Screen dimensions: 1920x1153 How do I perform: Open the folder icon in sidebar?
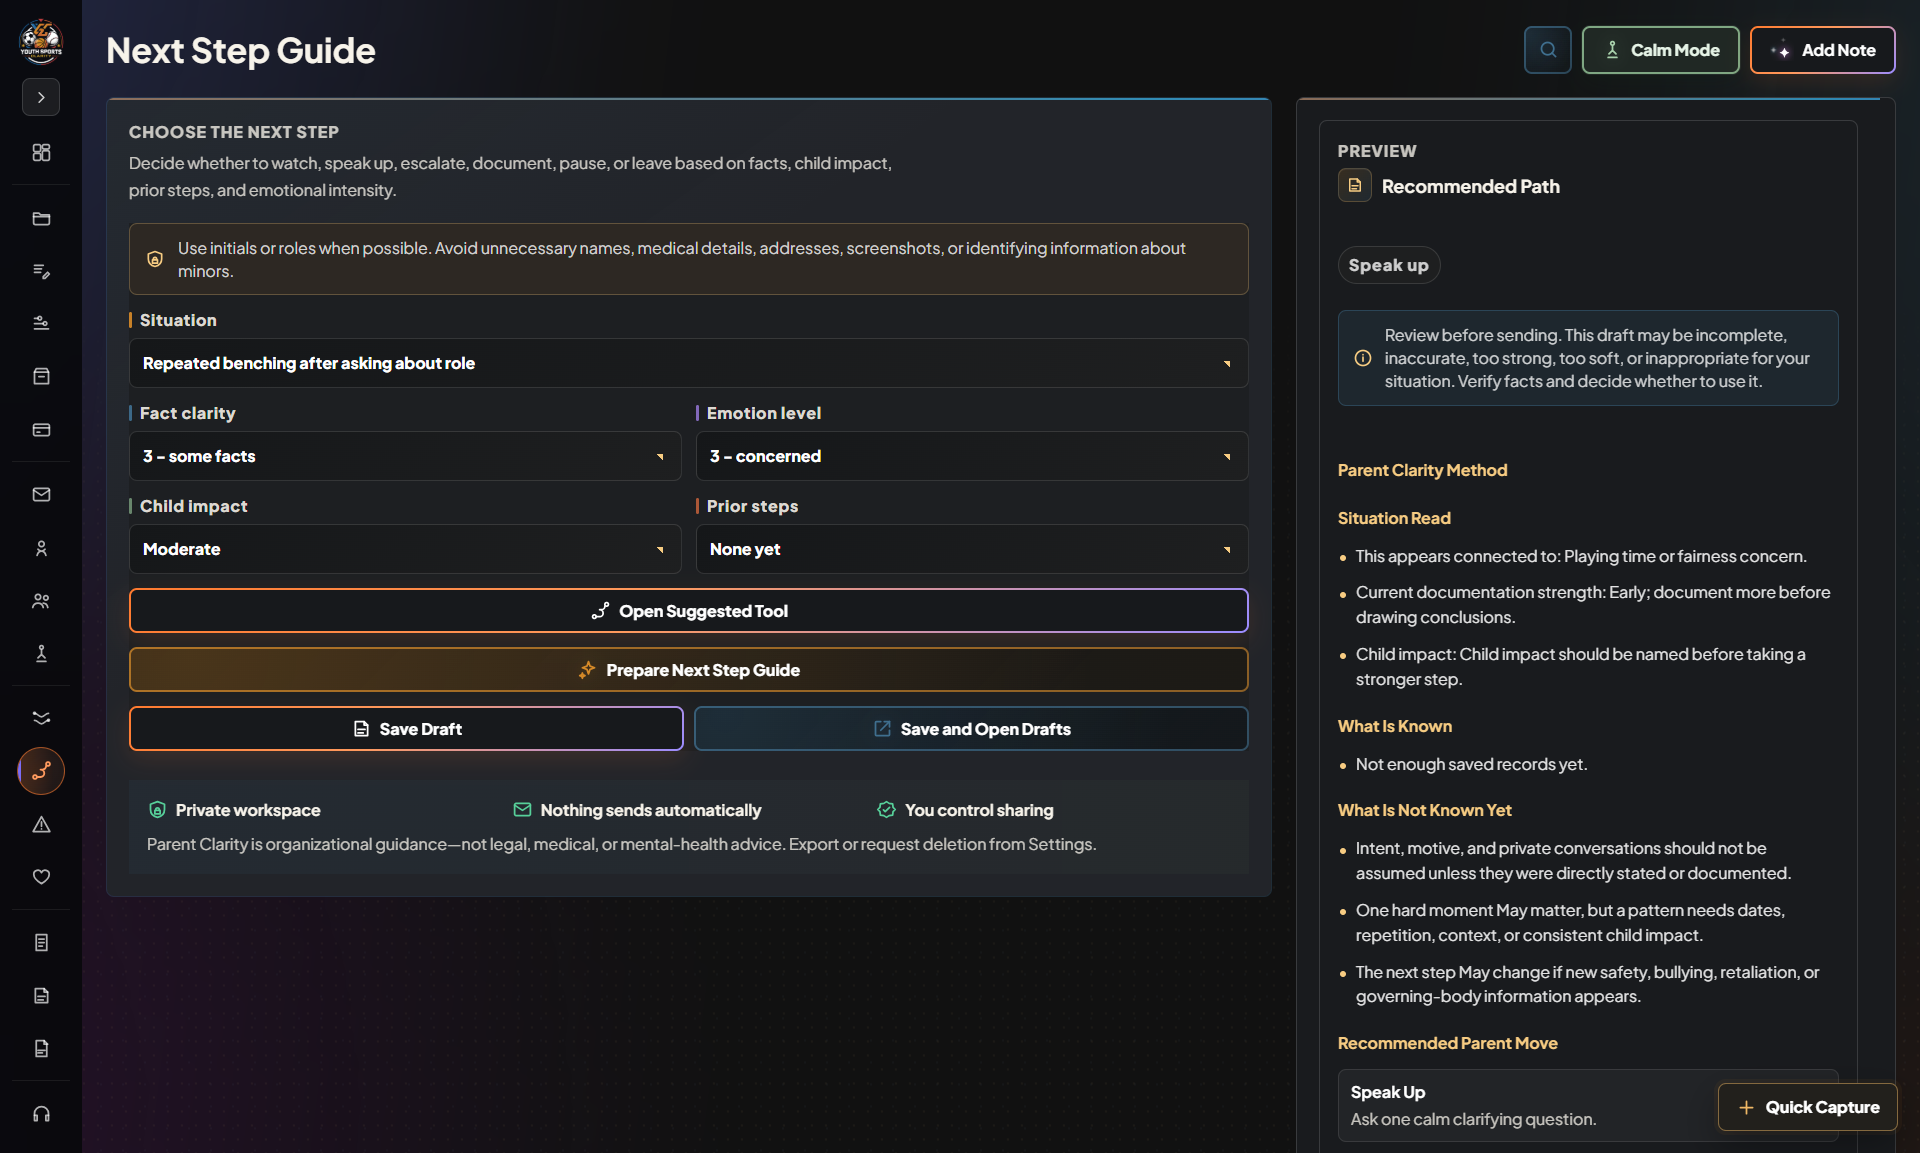click(41, 219)
